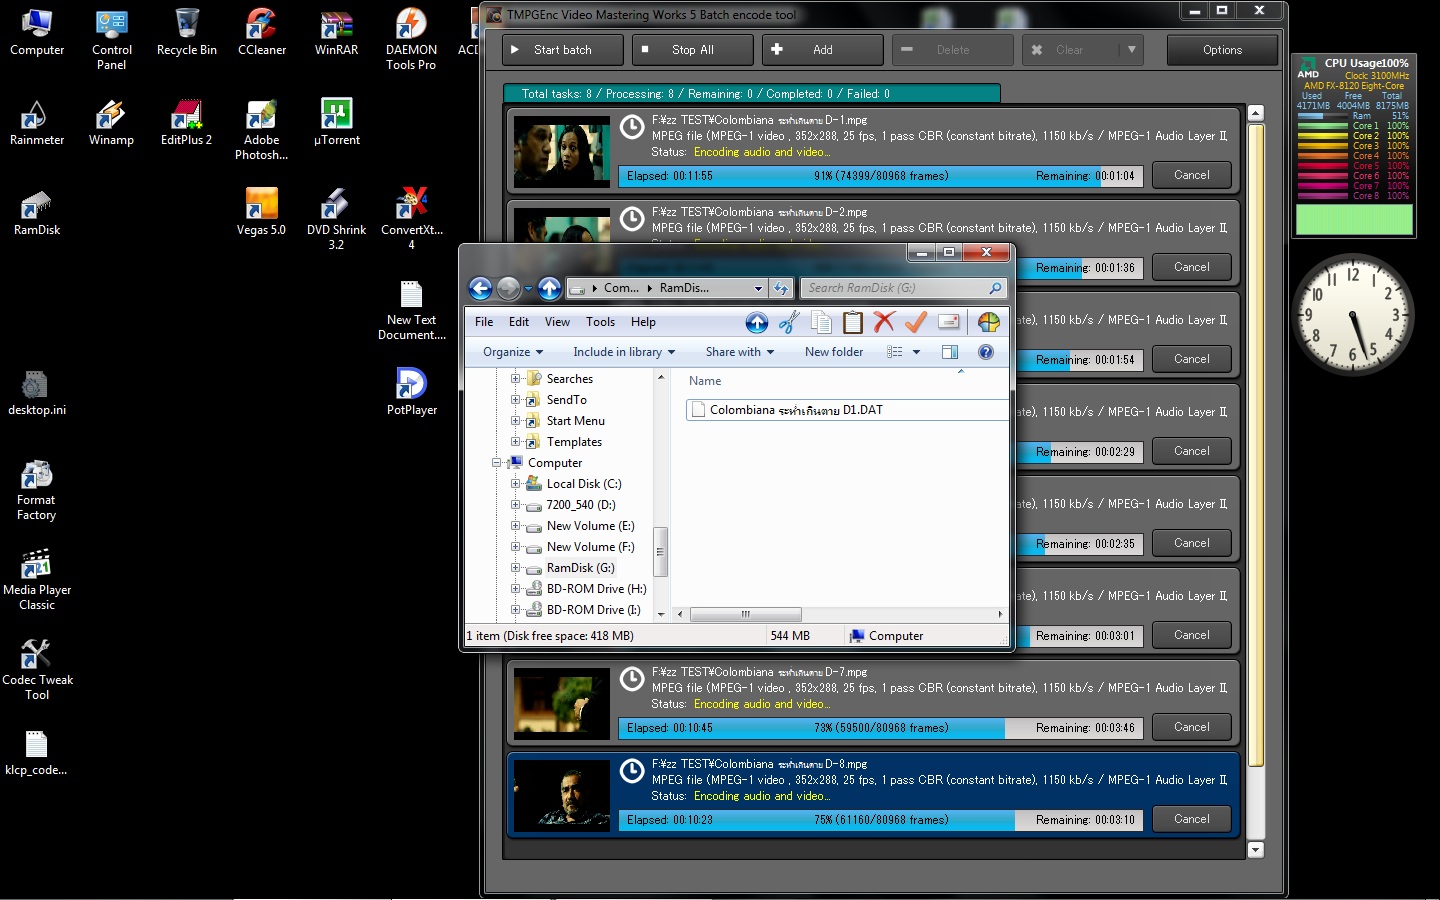Open the Clear button dropdown arrow in TMPGEnc
This screenshot has width=1440, height=900.
pyautogui.click(x=1131, y=50)
